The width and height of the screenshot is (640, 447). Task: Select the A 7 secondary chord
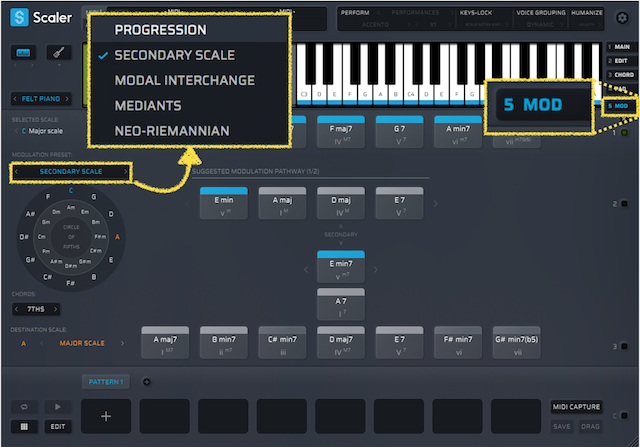tap(341, 304)
